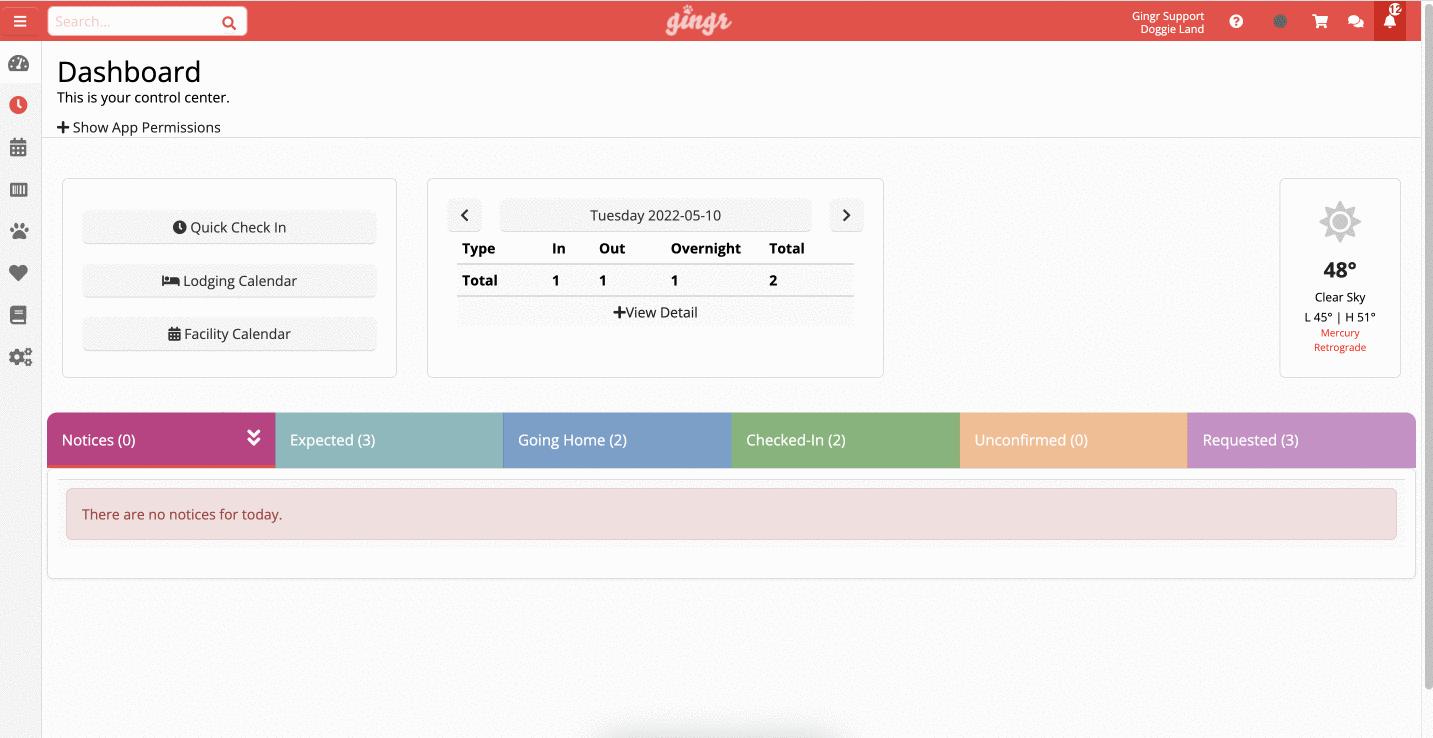Open the Tuesday 2022-05-10 date picker
This screenshot has width=1433, height=738.
[x=655, y=215]
